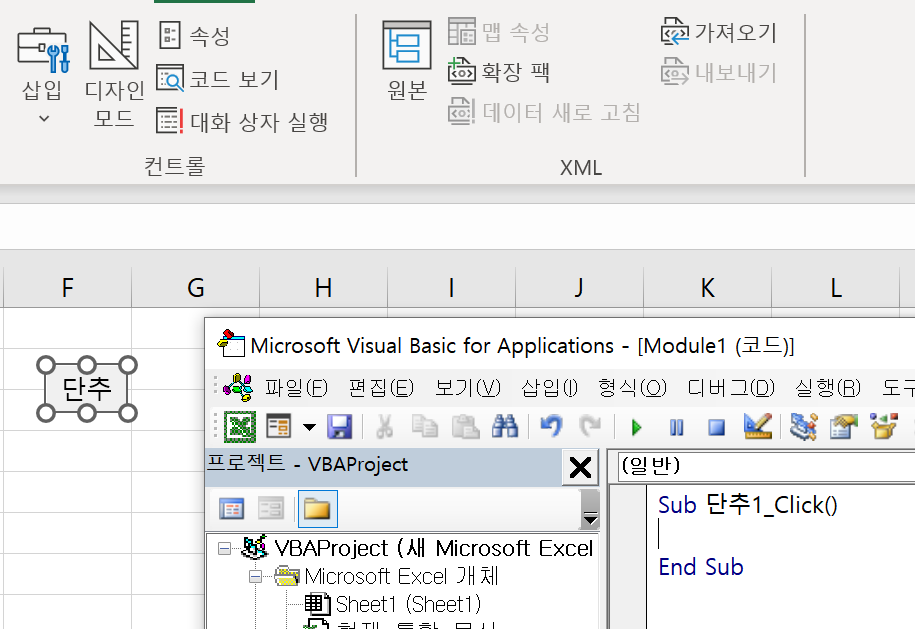
Task: Click the Break pause icon
Action: (676, 428)
